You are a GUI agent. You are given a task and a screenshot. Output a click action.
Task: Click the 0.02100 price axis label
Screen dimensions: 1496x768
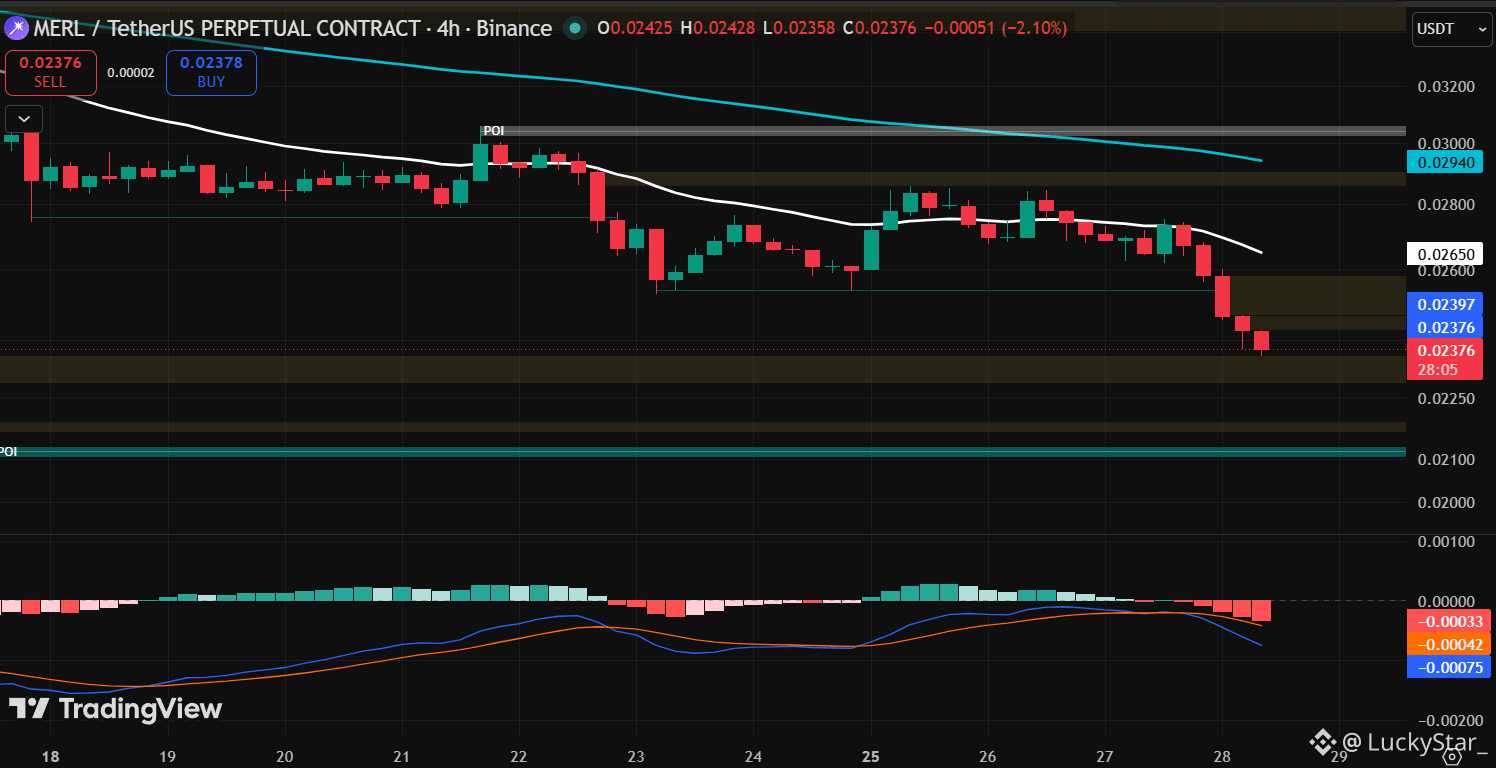click(x=1446, y=459)
